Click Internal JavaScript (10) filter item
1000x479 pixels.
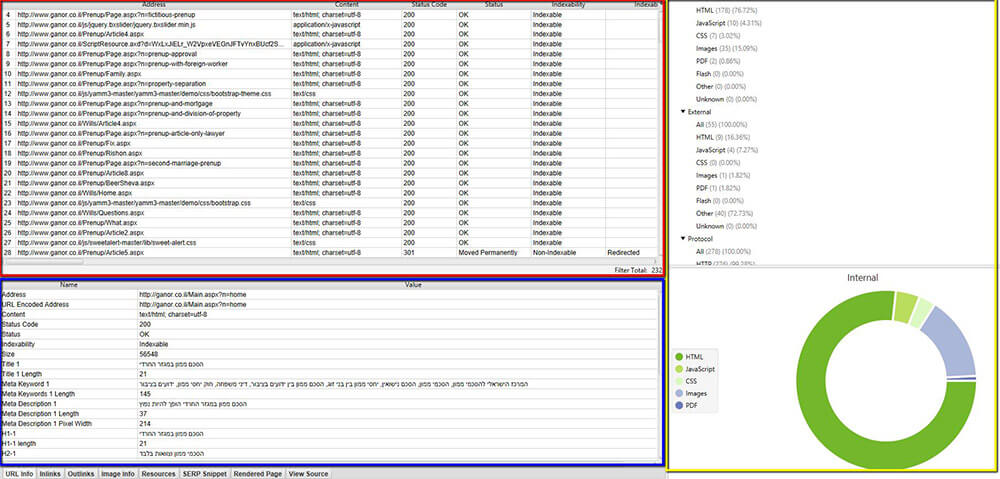(719, 23)
